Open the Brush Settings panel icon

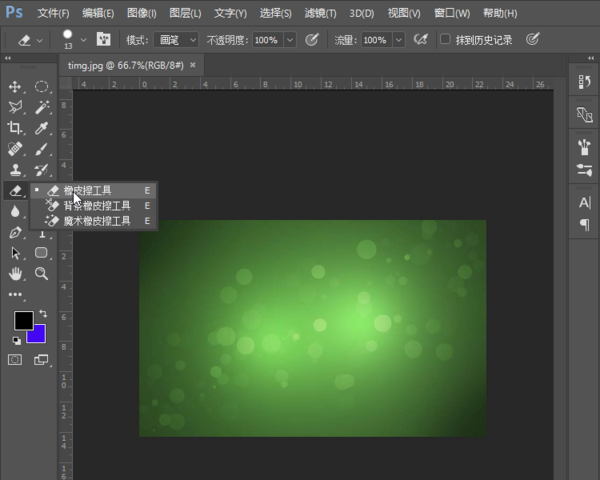[584, 170]
